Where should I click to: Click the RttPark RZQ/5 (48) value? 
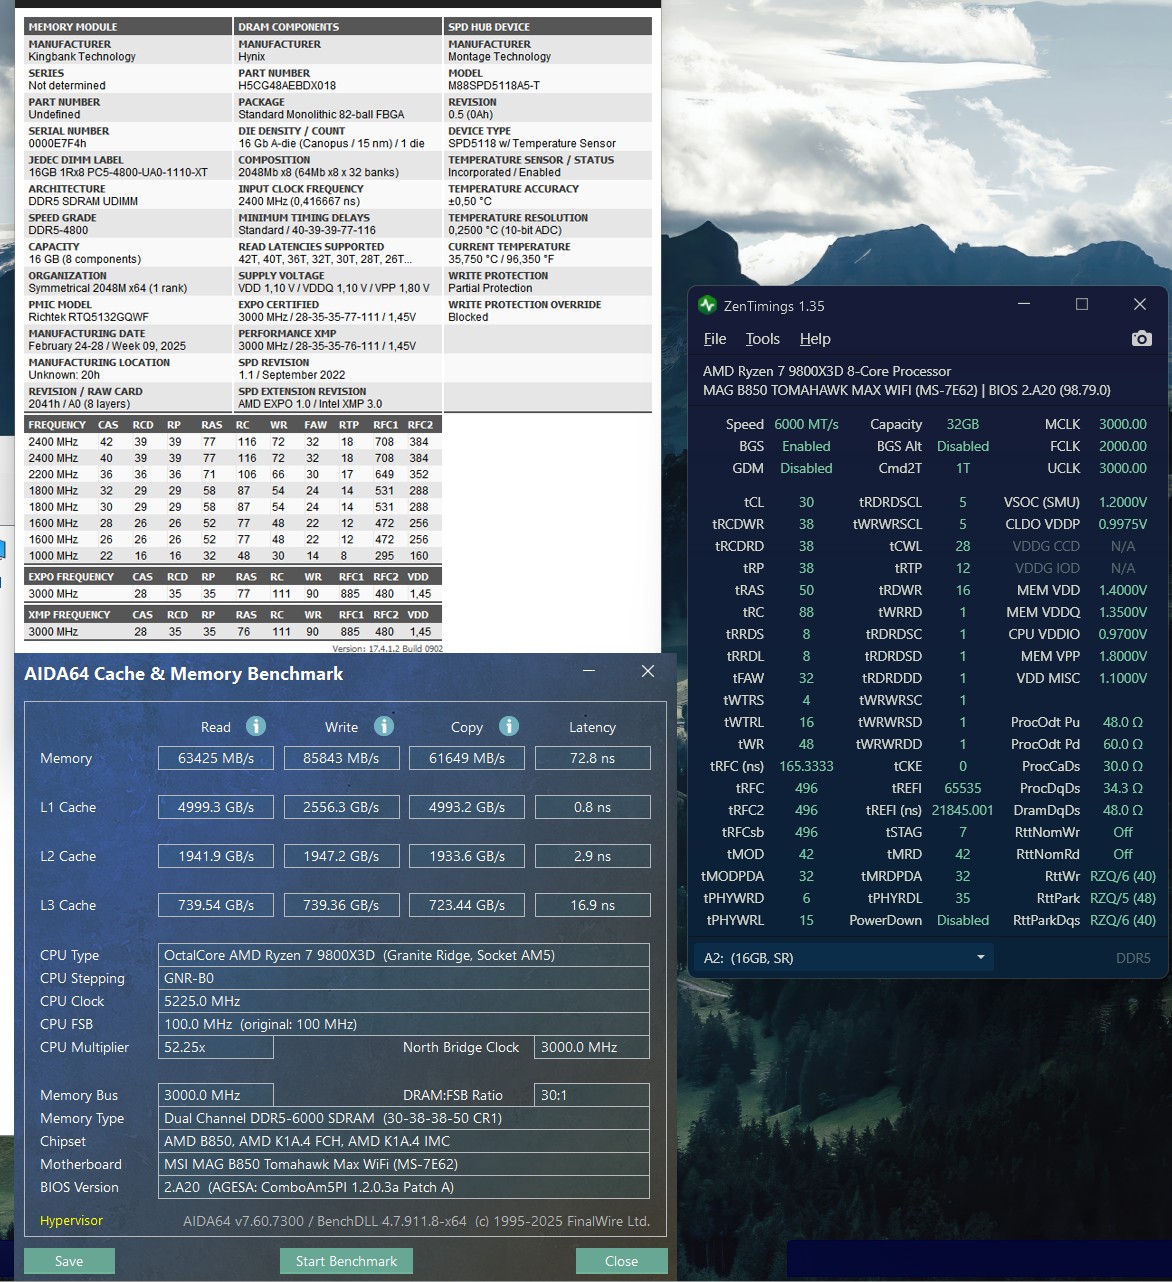[1122, 898]
